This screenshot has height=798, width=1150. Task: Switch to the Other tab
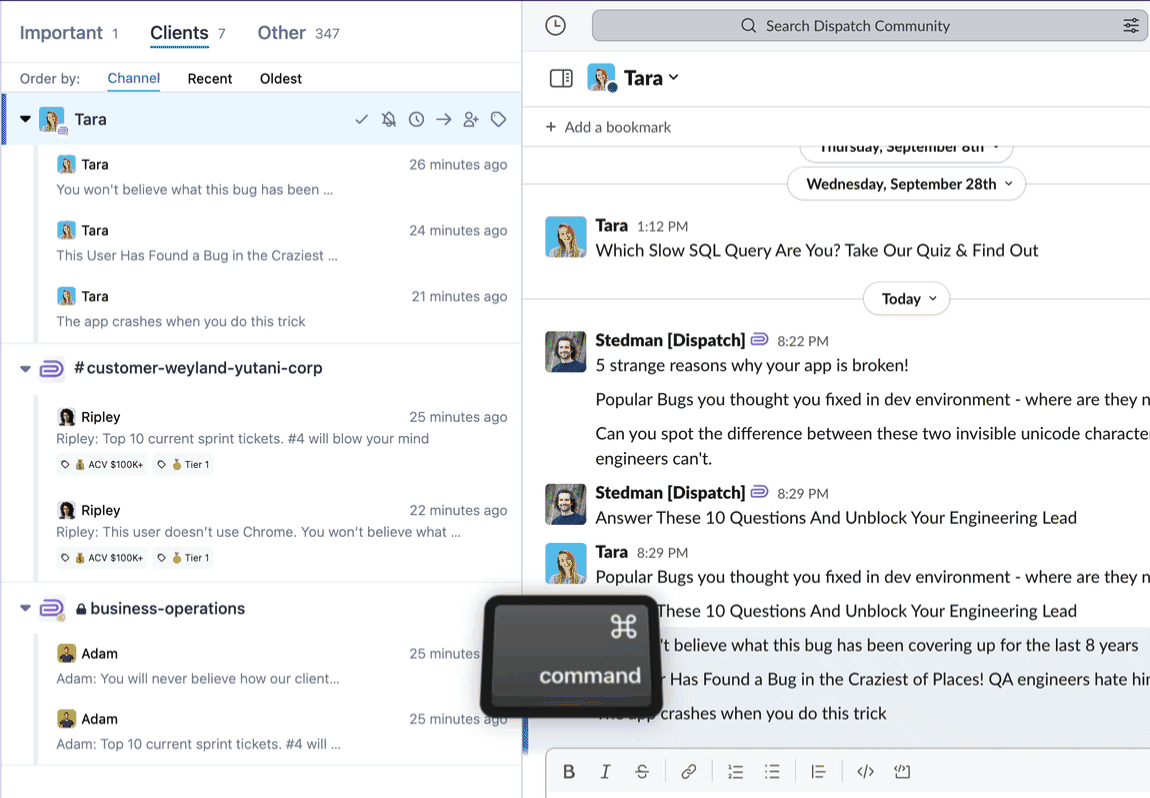click(298, 33)
